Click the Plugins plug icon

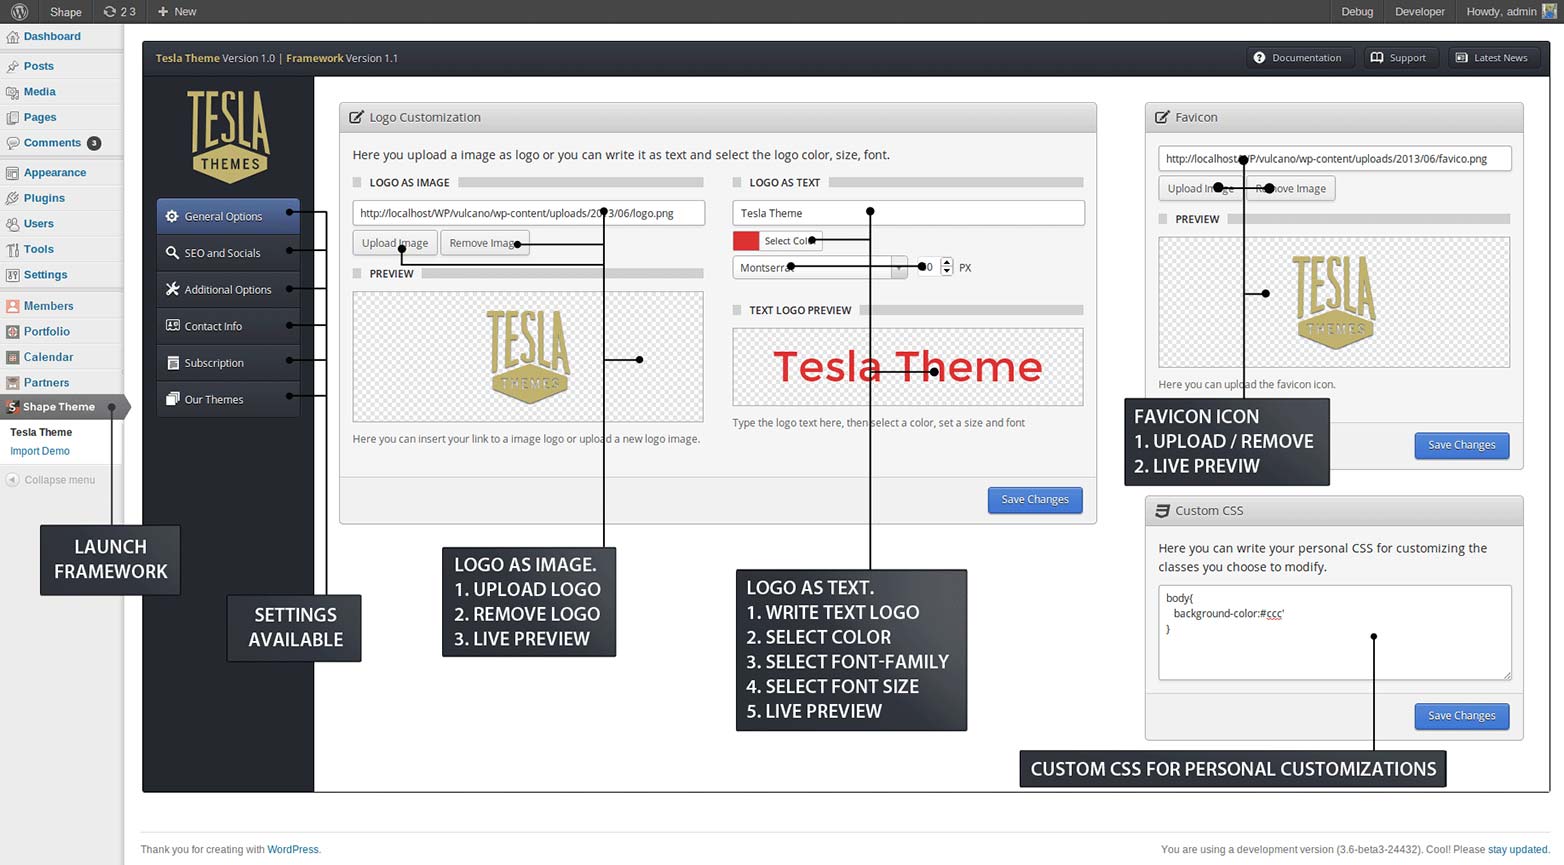(12, 198)
